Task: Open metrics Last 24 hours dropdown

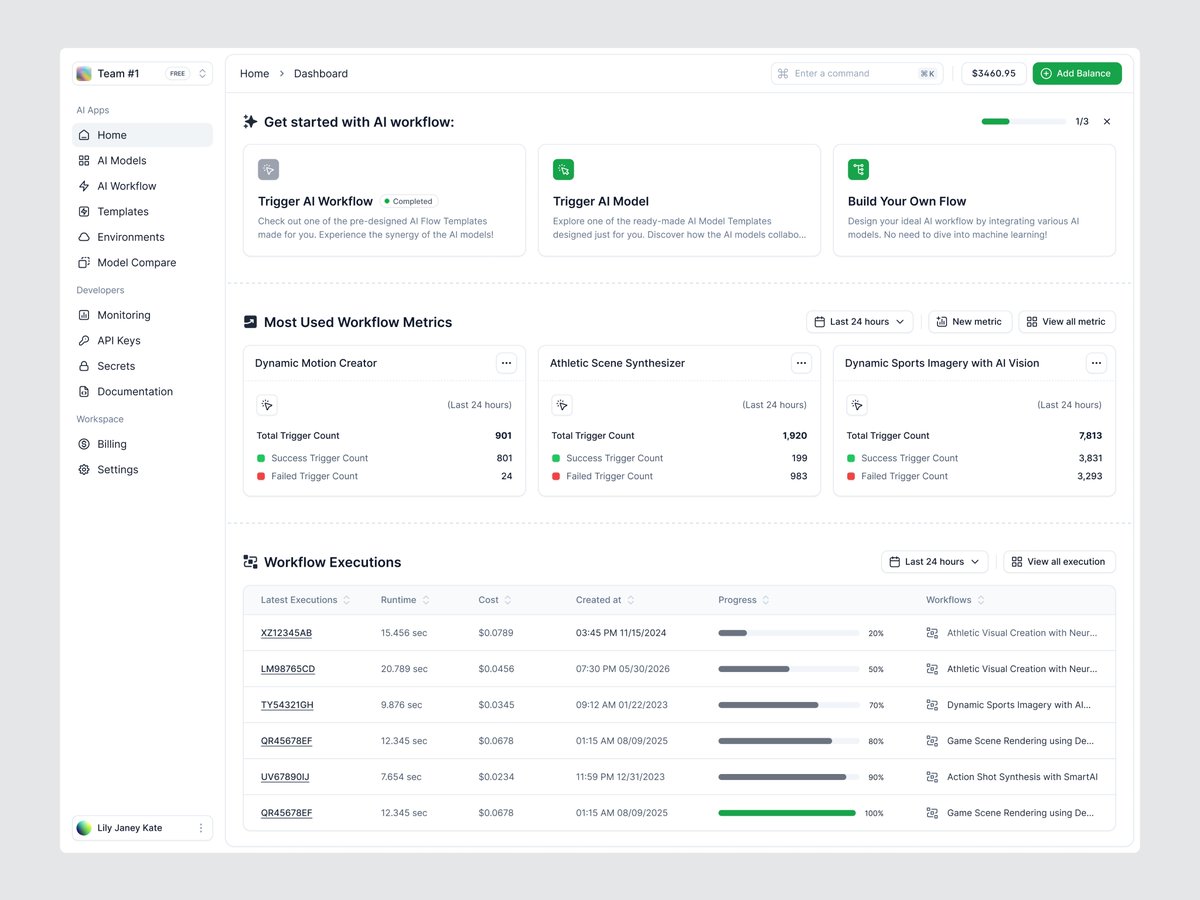Action: coord(860,322)
